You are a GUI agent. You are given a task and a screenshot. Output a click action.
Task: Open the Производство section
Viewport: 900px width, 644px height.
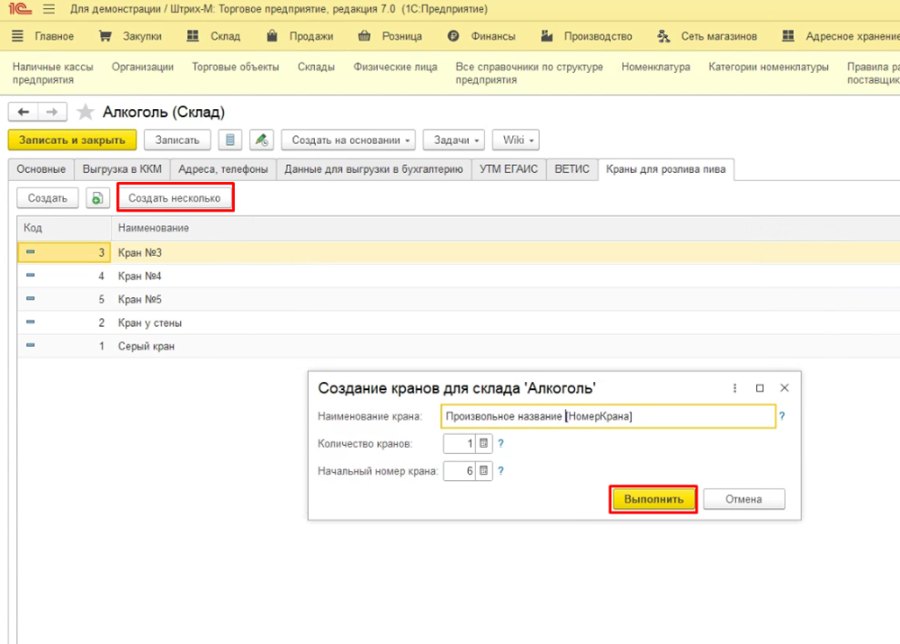click(587, 36)
